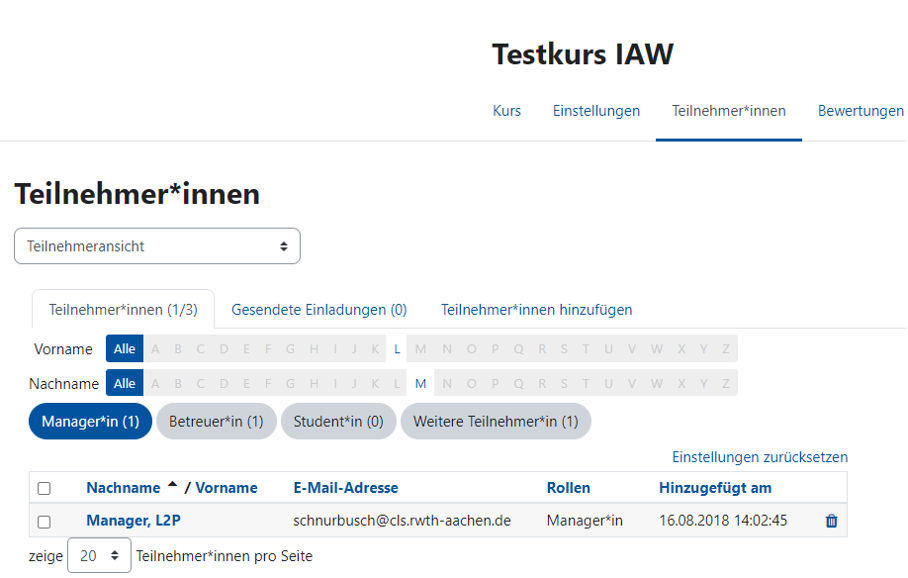Select the Student*in role filter
This screenshot has height=578, width=908.
(x=338, y=421)
